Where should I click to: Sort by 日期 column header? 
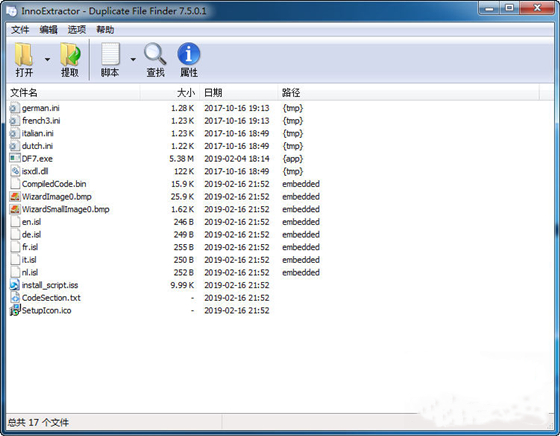coord(239,93)
